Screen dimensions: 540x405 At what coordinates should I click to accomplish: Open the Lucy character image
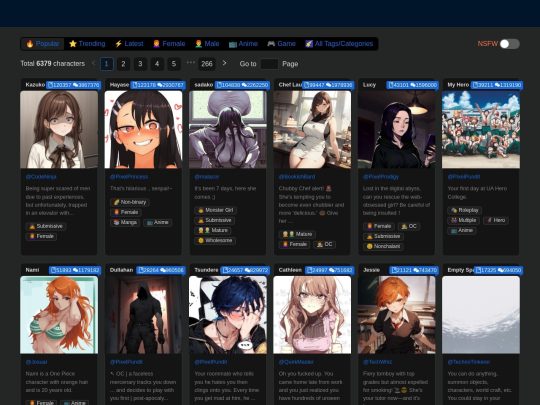coord(396,129)
